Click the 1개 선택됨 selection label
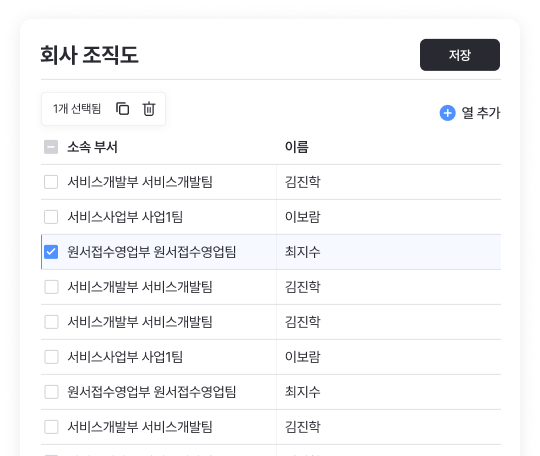Screen dimensions: 540x456 [77, 109]
